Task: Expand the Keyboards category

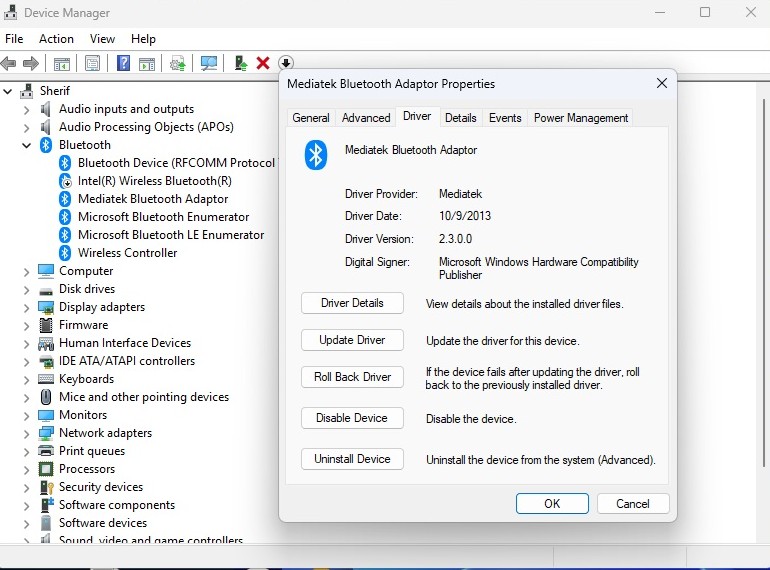Action: tap(27, 379)
